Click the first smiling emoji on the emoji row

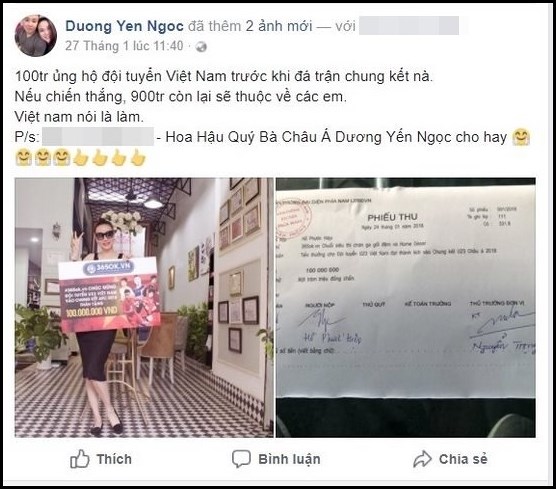[x=23, y=158]
